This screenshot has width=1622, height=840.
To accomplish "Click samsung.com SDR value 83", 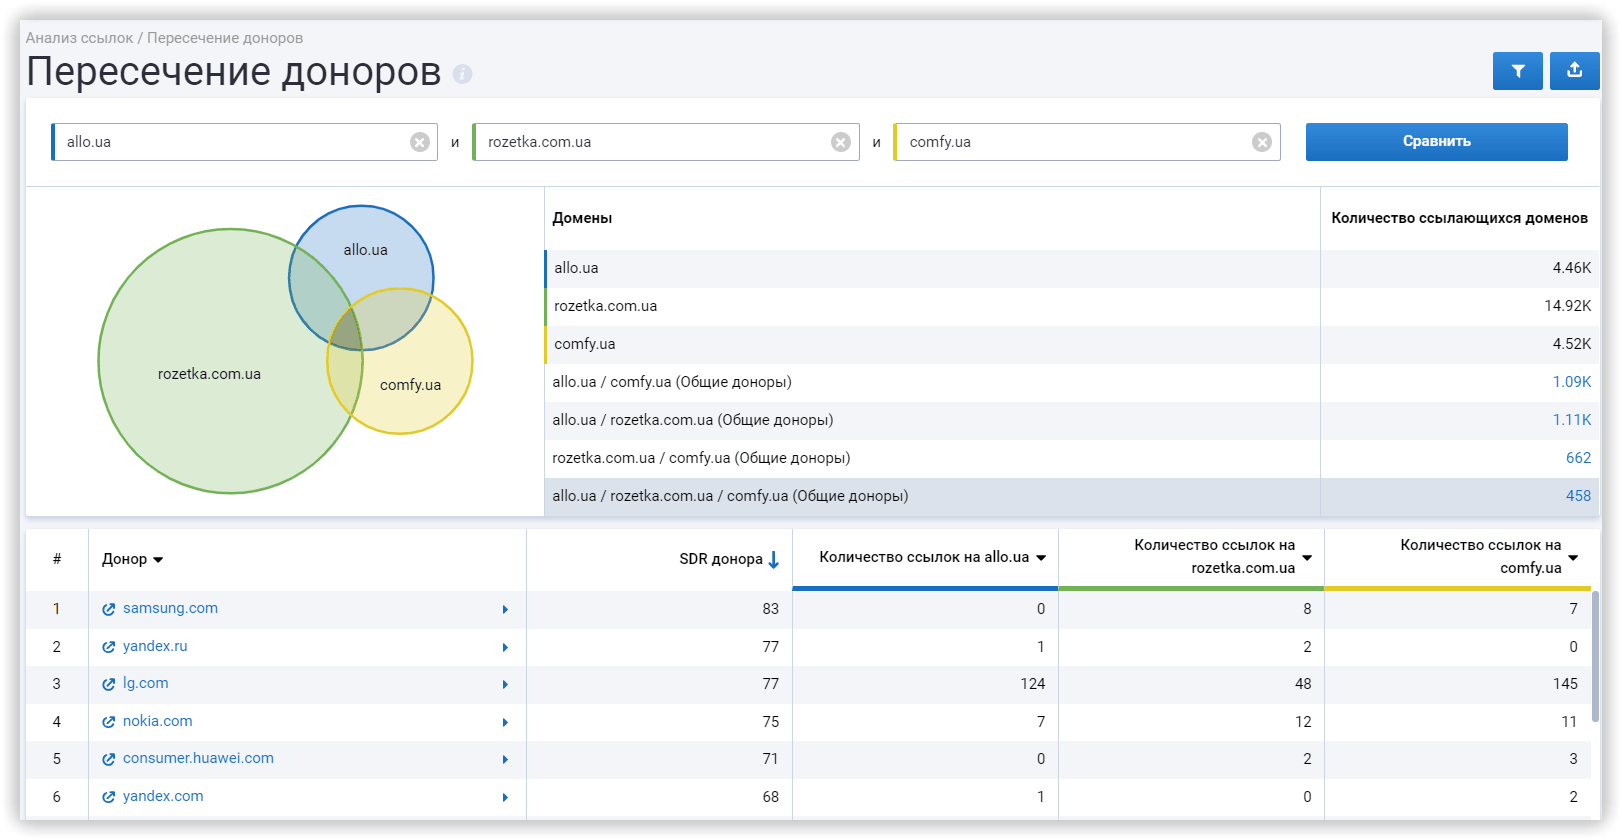I will pos(770,609).
